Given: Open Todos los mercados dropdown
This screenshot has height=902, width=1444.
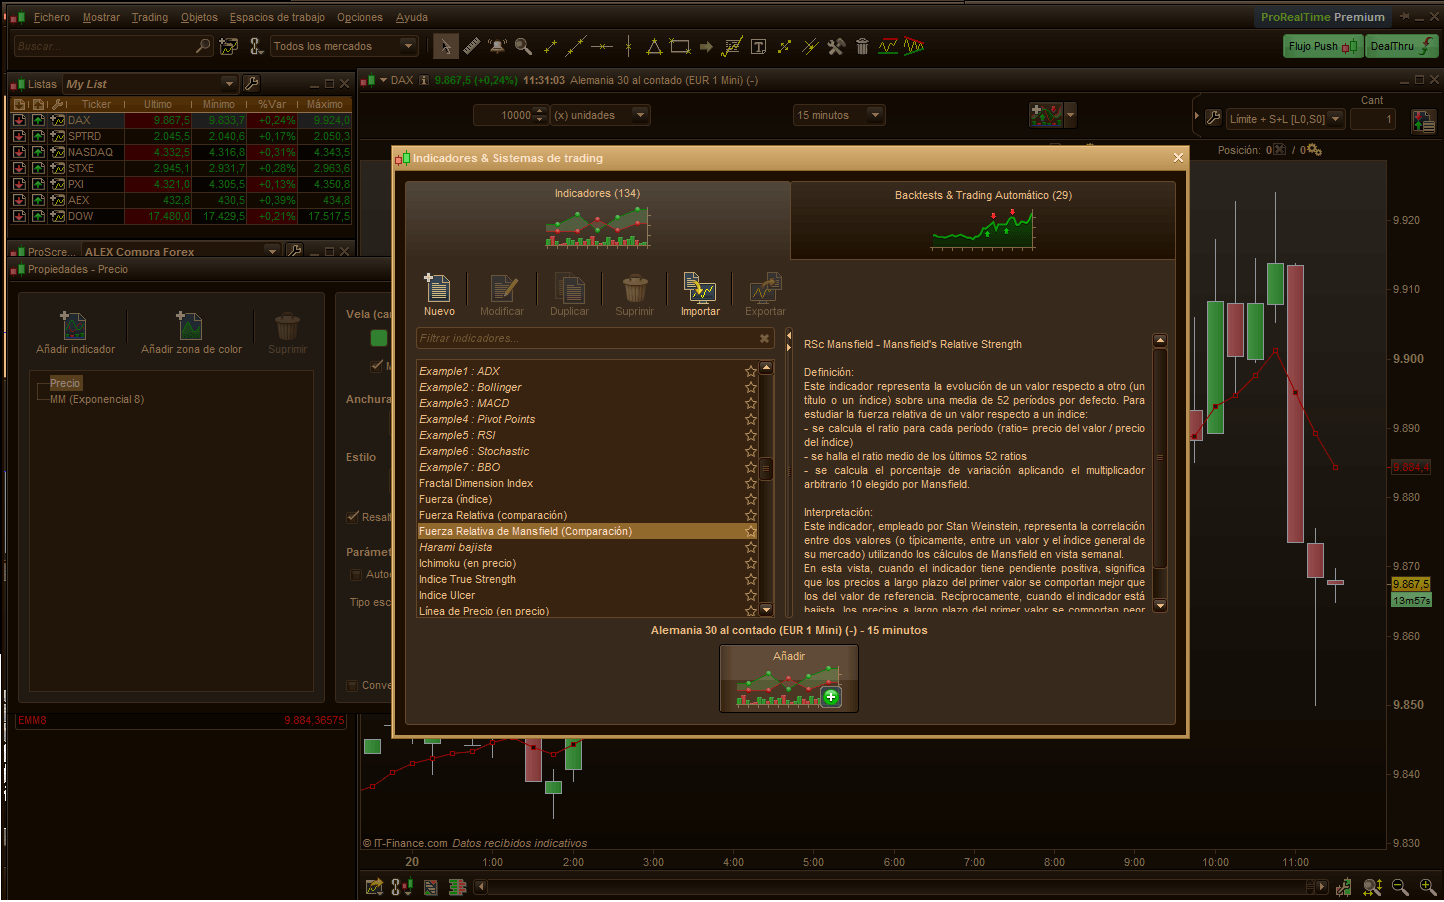Looking at the screenshot, I should [x=344, y=46].
